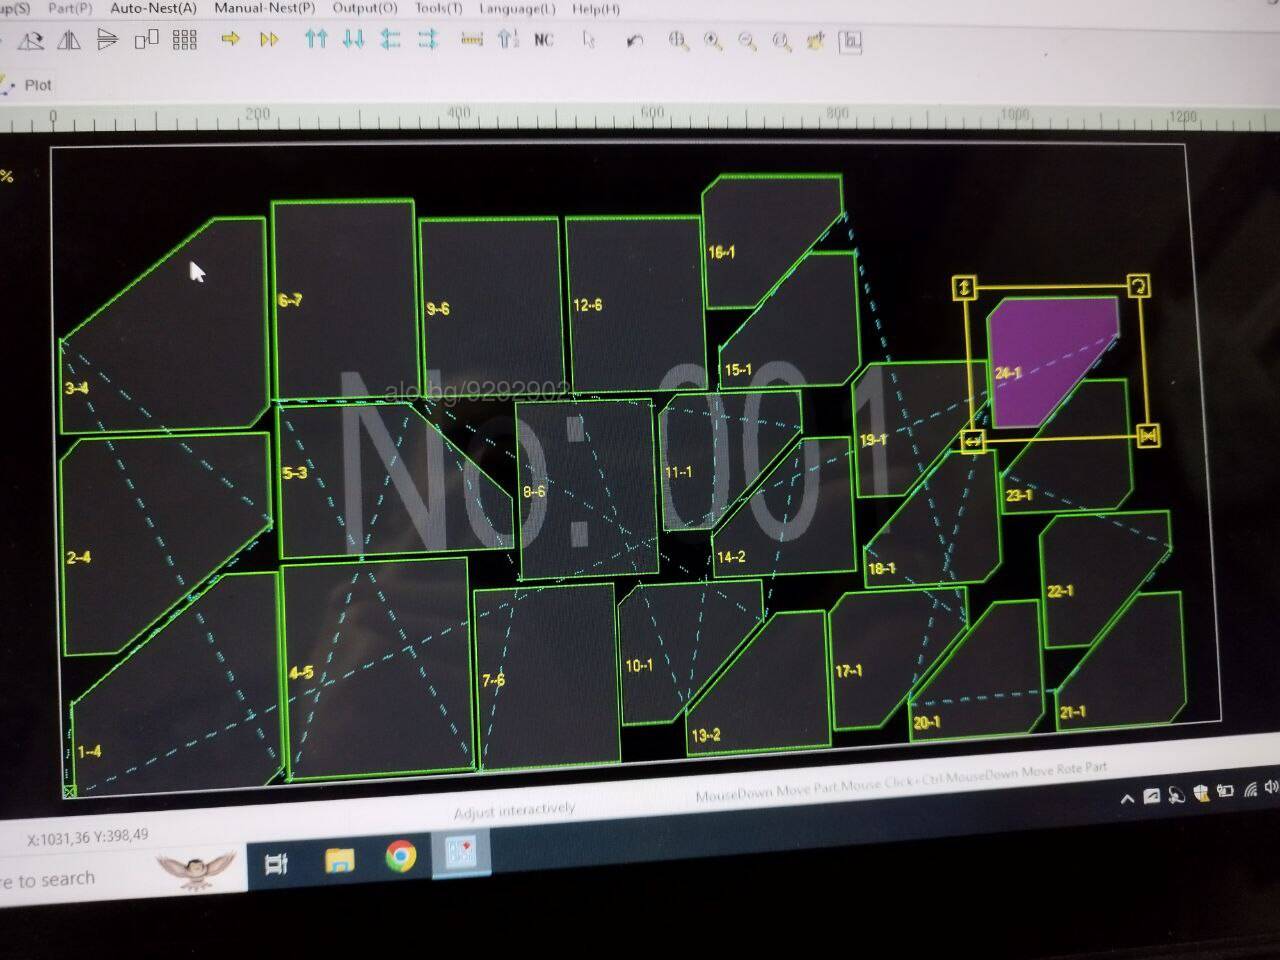This screenshot has width=1280, height=960.
Task: Click the blue move-right arrows icon
Action: (428, 39)
